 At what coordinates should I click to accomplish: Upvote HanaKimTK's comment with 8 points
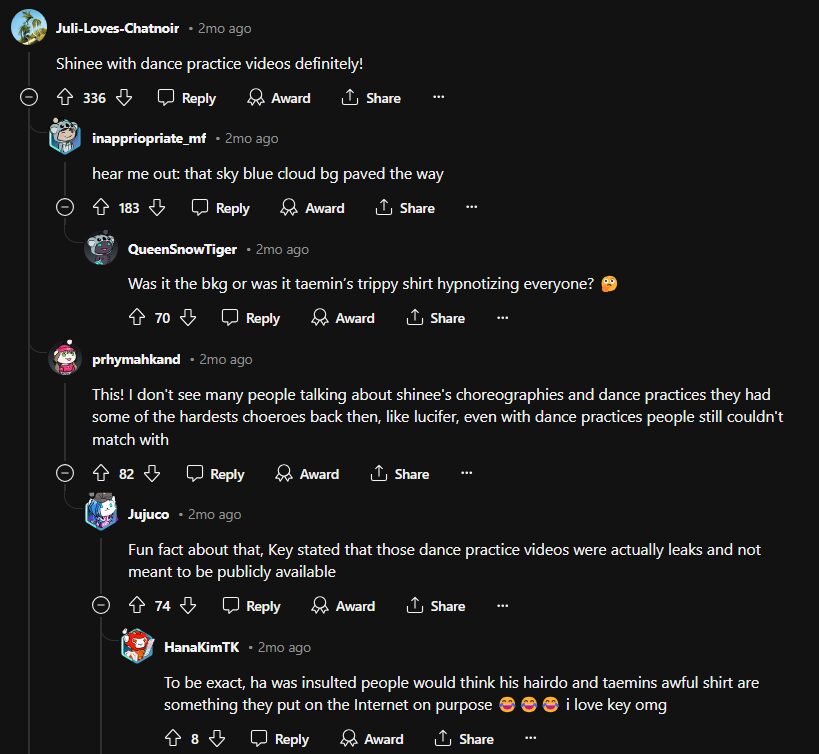point(172,739)
